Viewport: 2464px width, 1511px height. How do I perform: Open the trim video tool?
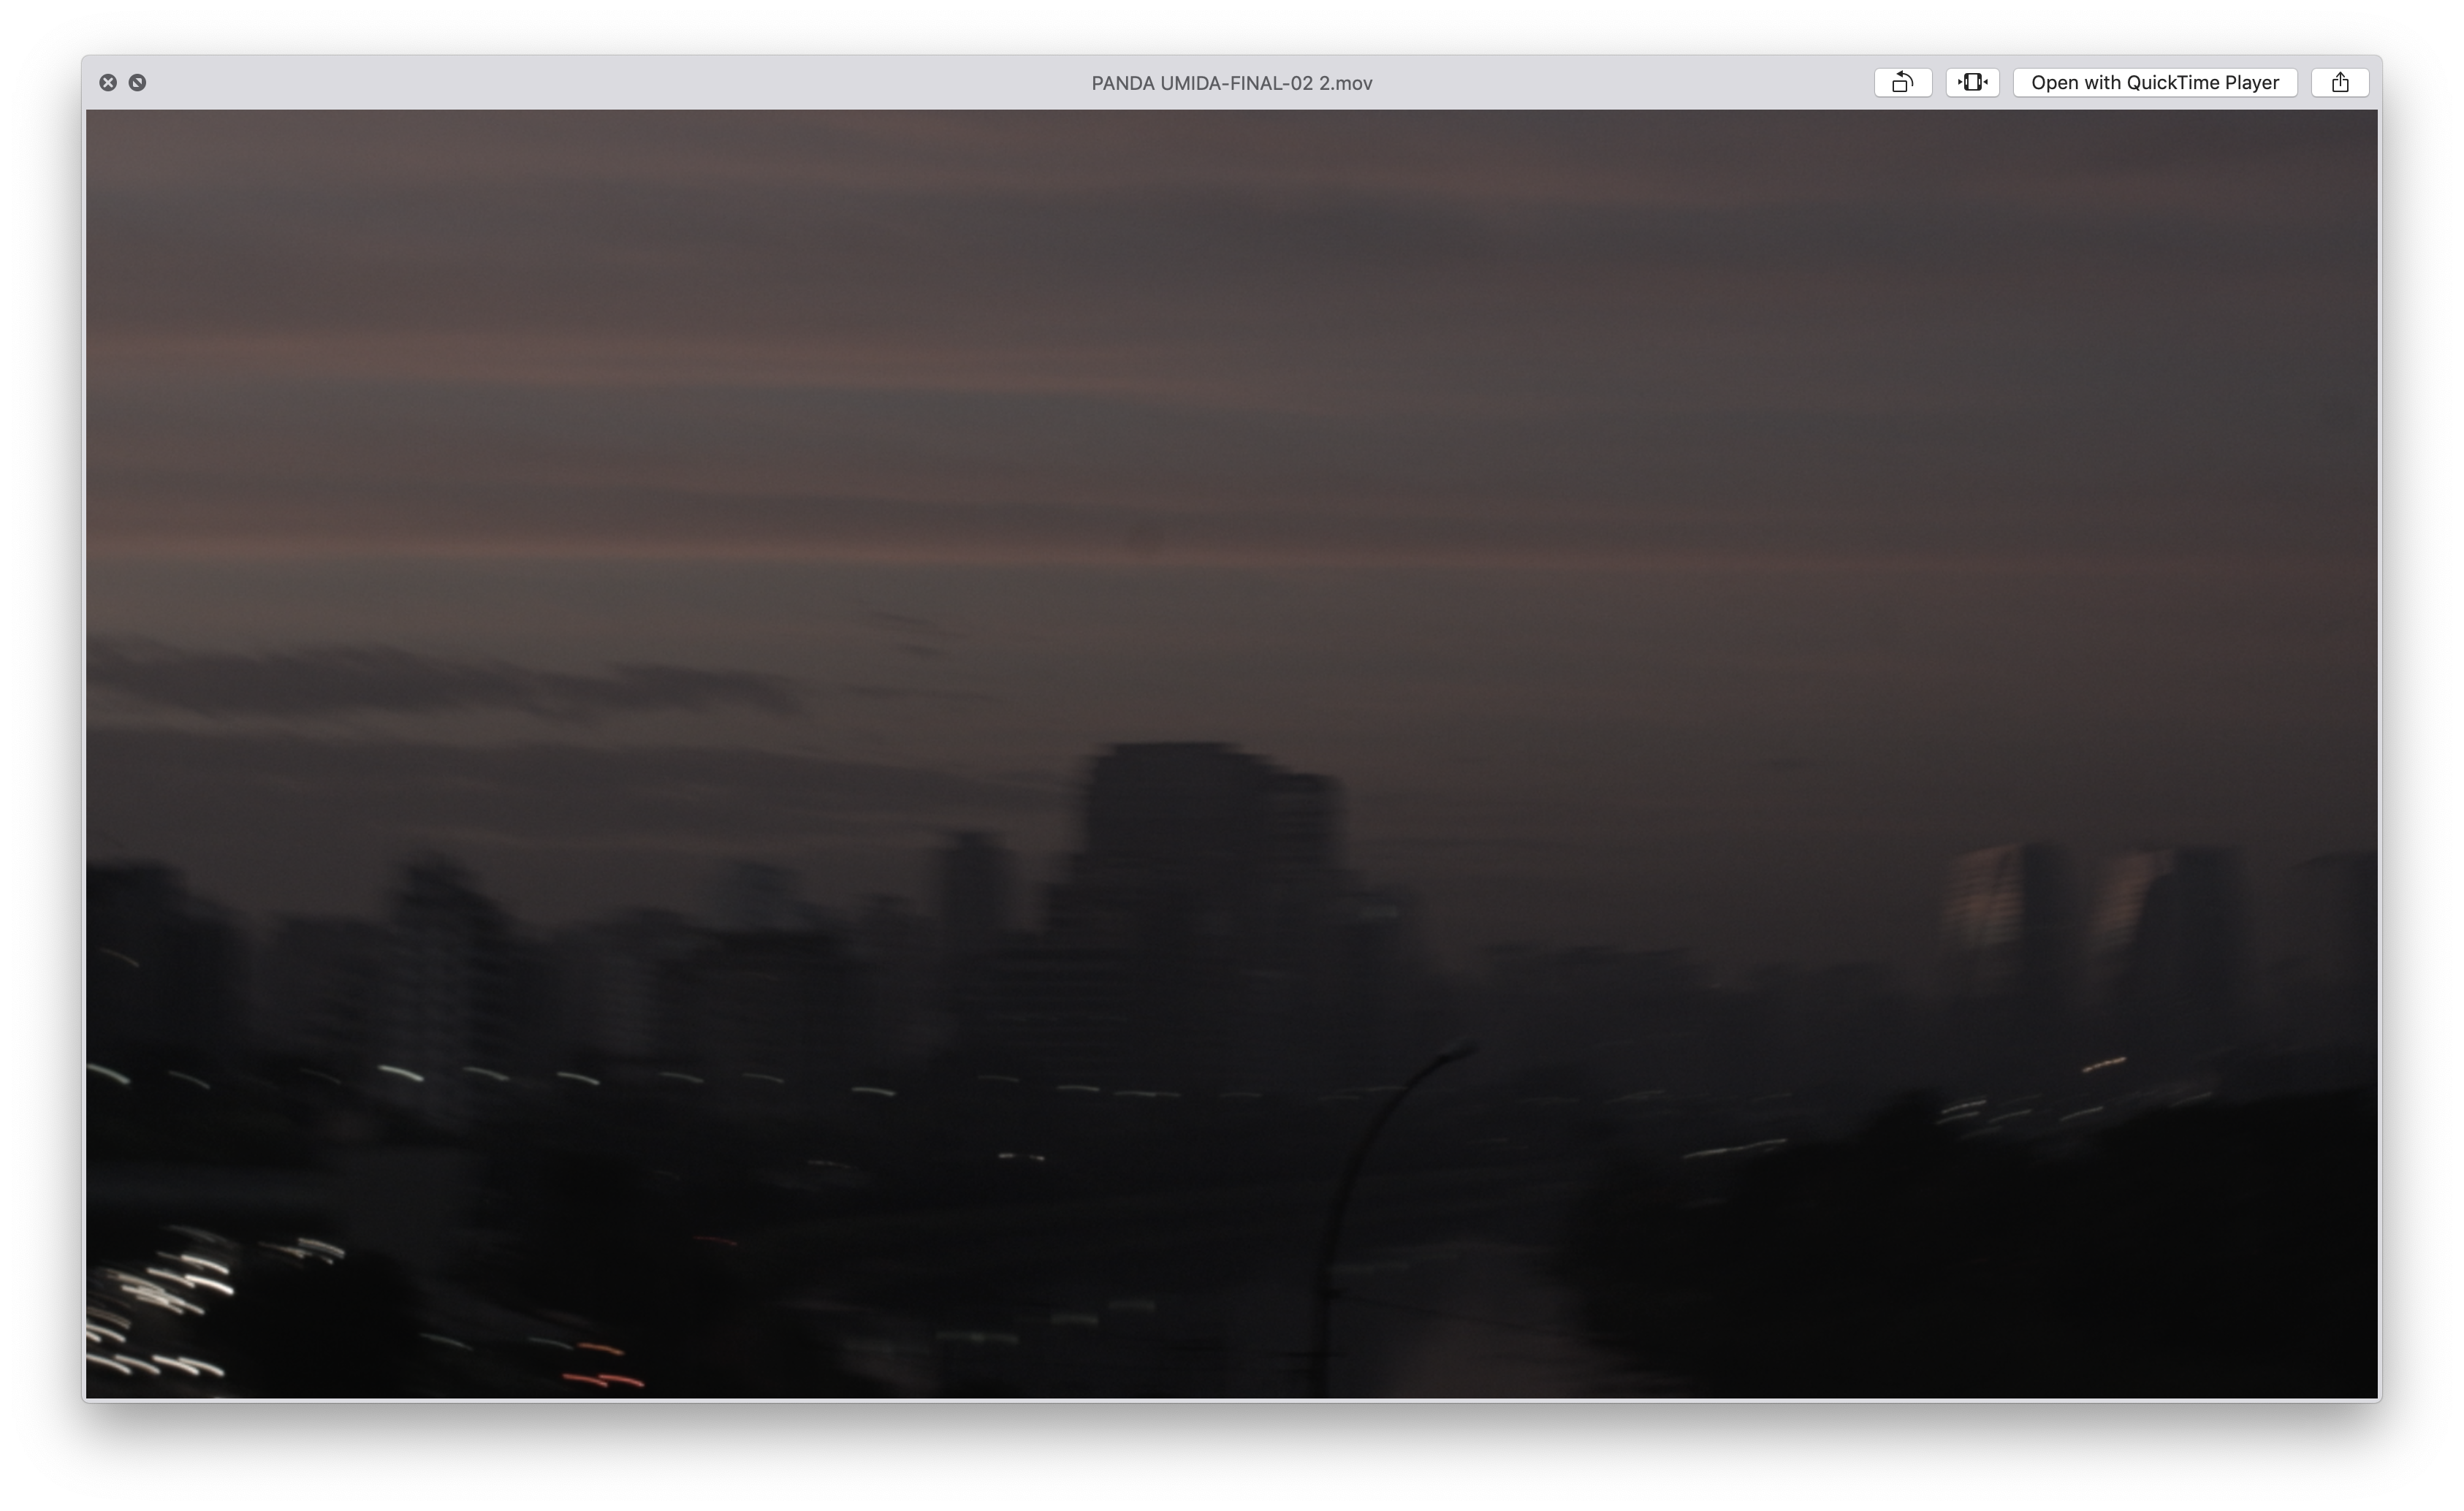[1972, 83]
